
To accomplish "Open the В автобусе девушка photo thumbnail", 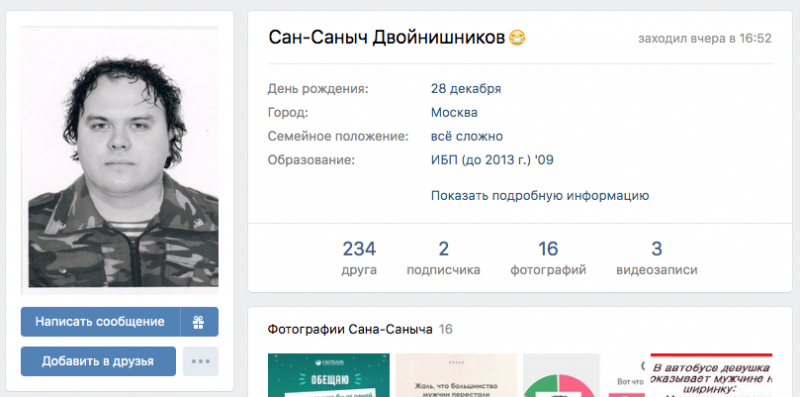I will pos(712,375).
